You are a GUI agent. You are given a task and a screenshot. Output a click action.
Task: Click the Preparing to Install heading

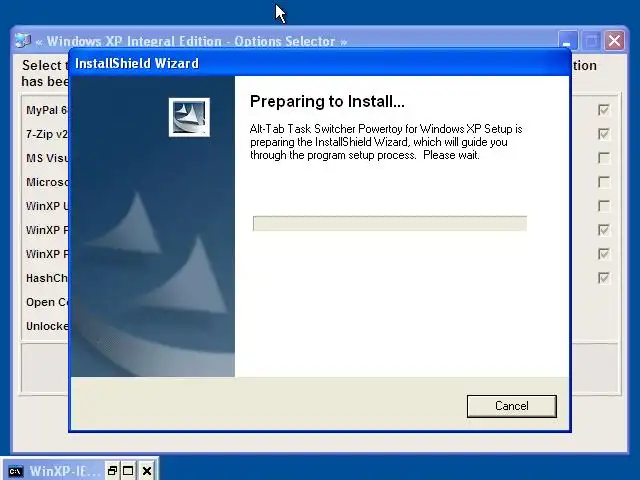[x=327, y=101]
